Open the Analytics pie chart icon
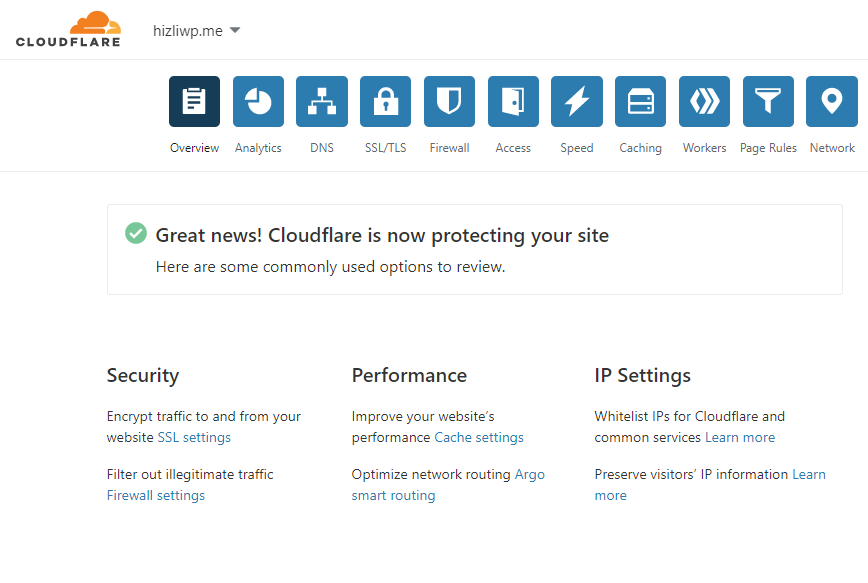The width and height of the screenshot is (868, 583). 258,101
